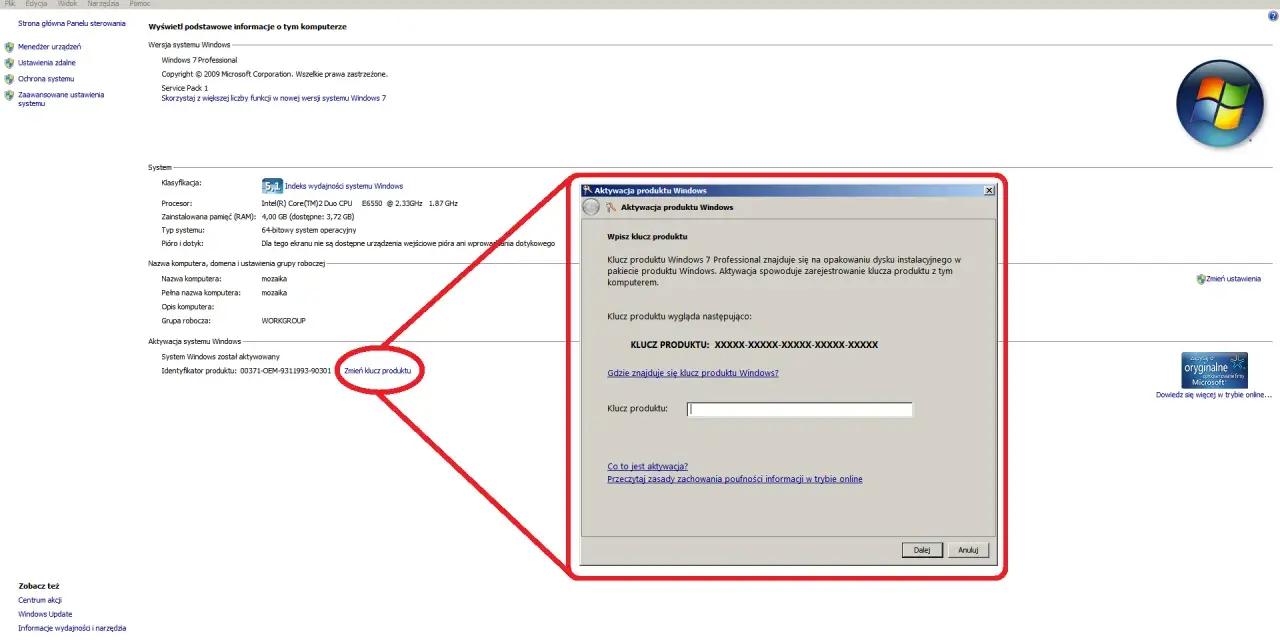Open Menedżer urządzeń link
This screenshot has height=640, width=1280.
coord(50,47)
